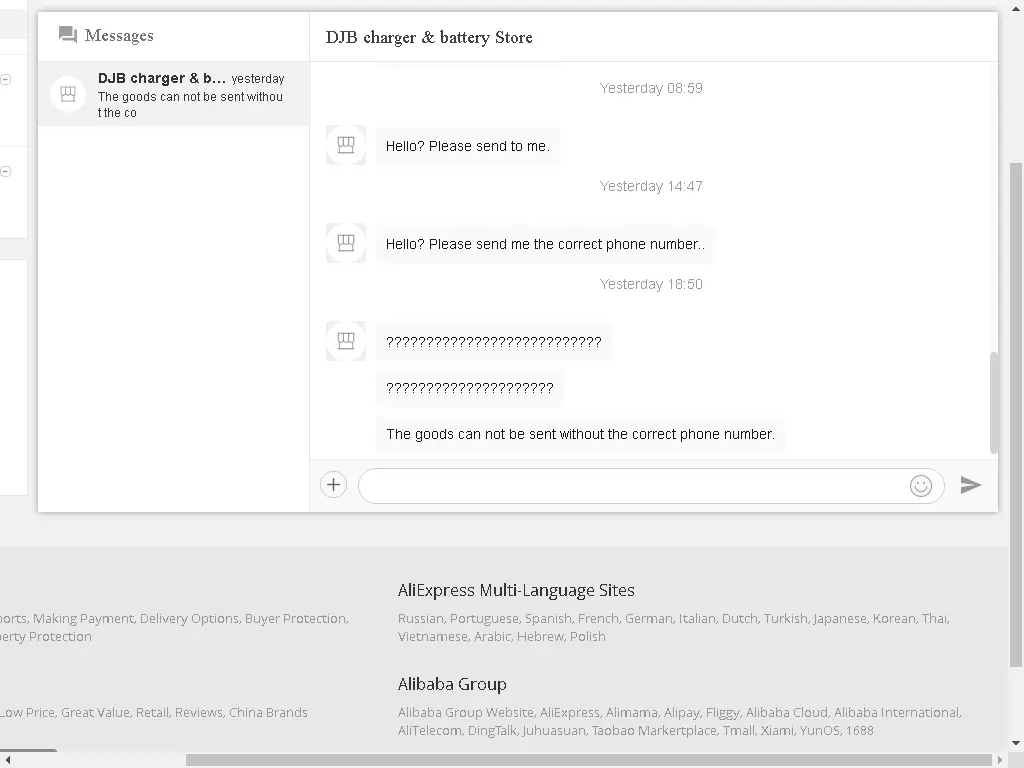Open the Retail footer link

click(153, 712)
